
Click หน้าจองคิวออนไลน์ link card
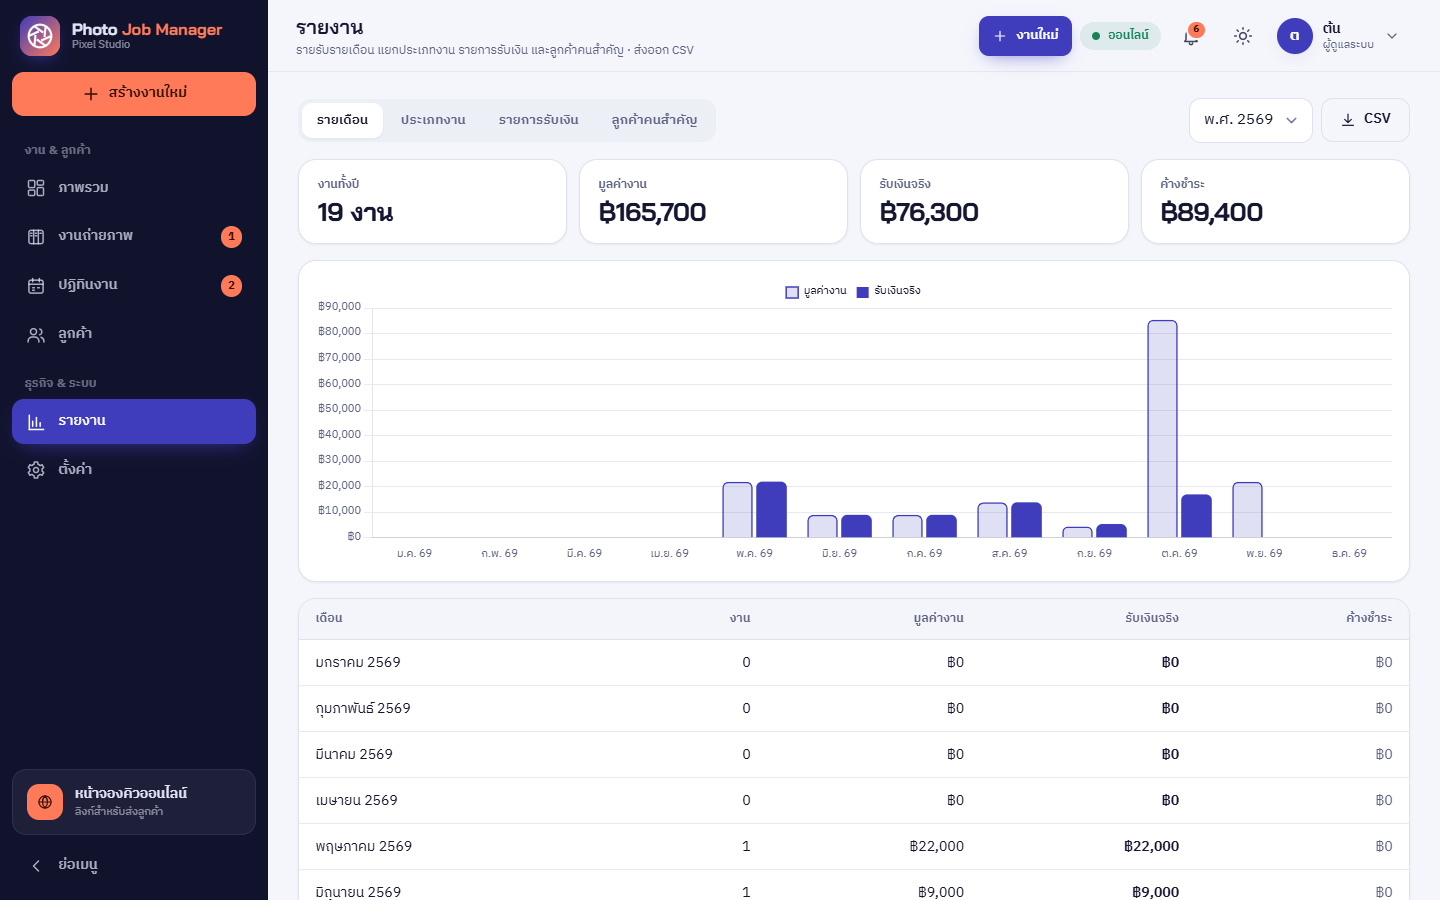pyautogui.click(x=134, y=802)
